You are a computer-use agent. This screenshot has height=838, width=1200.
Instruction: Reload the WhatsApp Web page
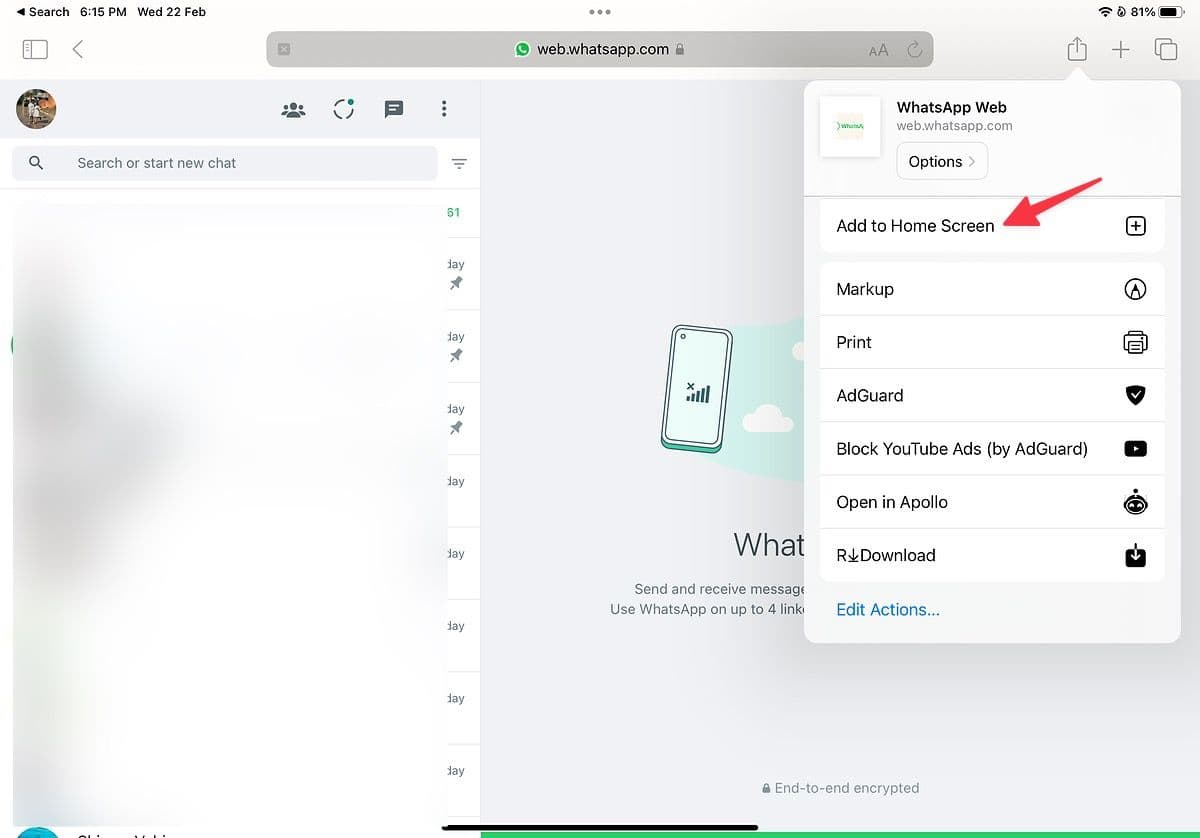tap(914, 48)
